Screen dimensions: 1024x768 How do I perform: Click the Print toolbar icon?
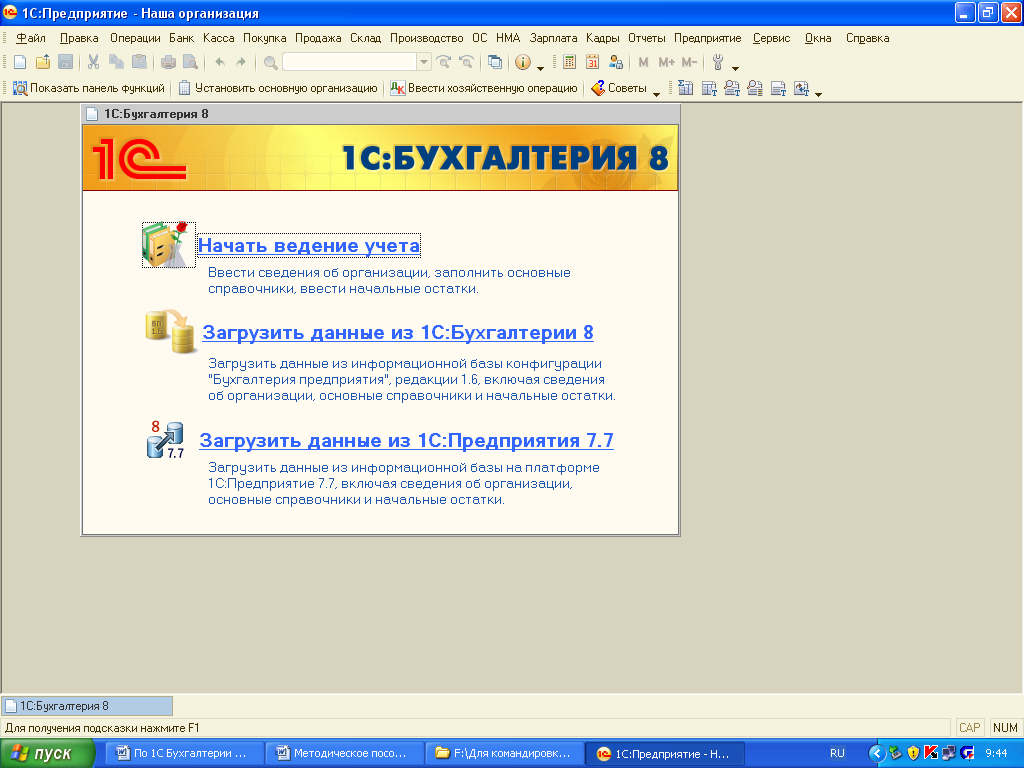[x=168, y=62]
